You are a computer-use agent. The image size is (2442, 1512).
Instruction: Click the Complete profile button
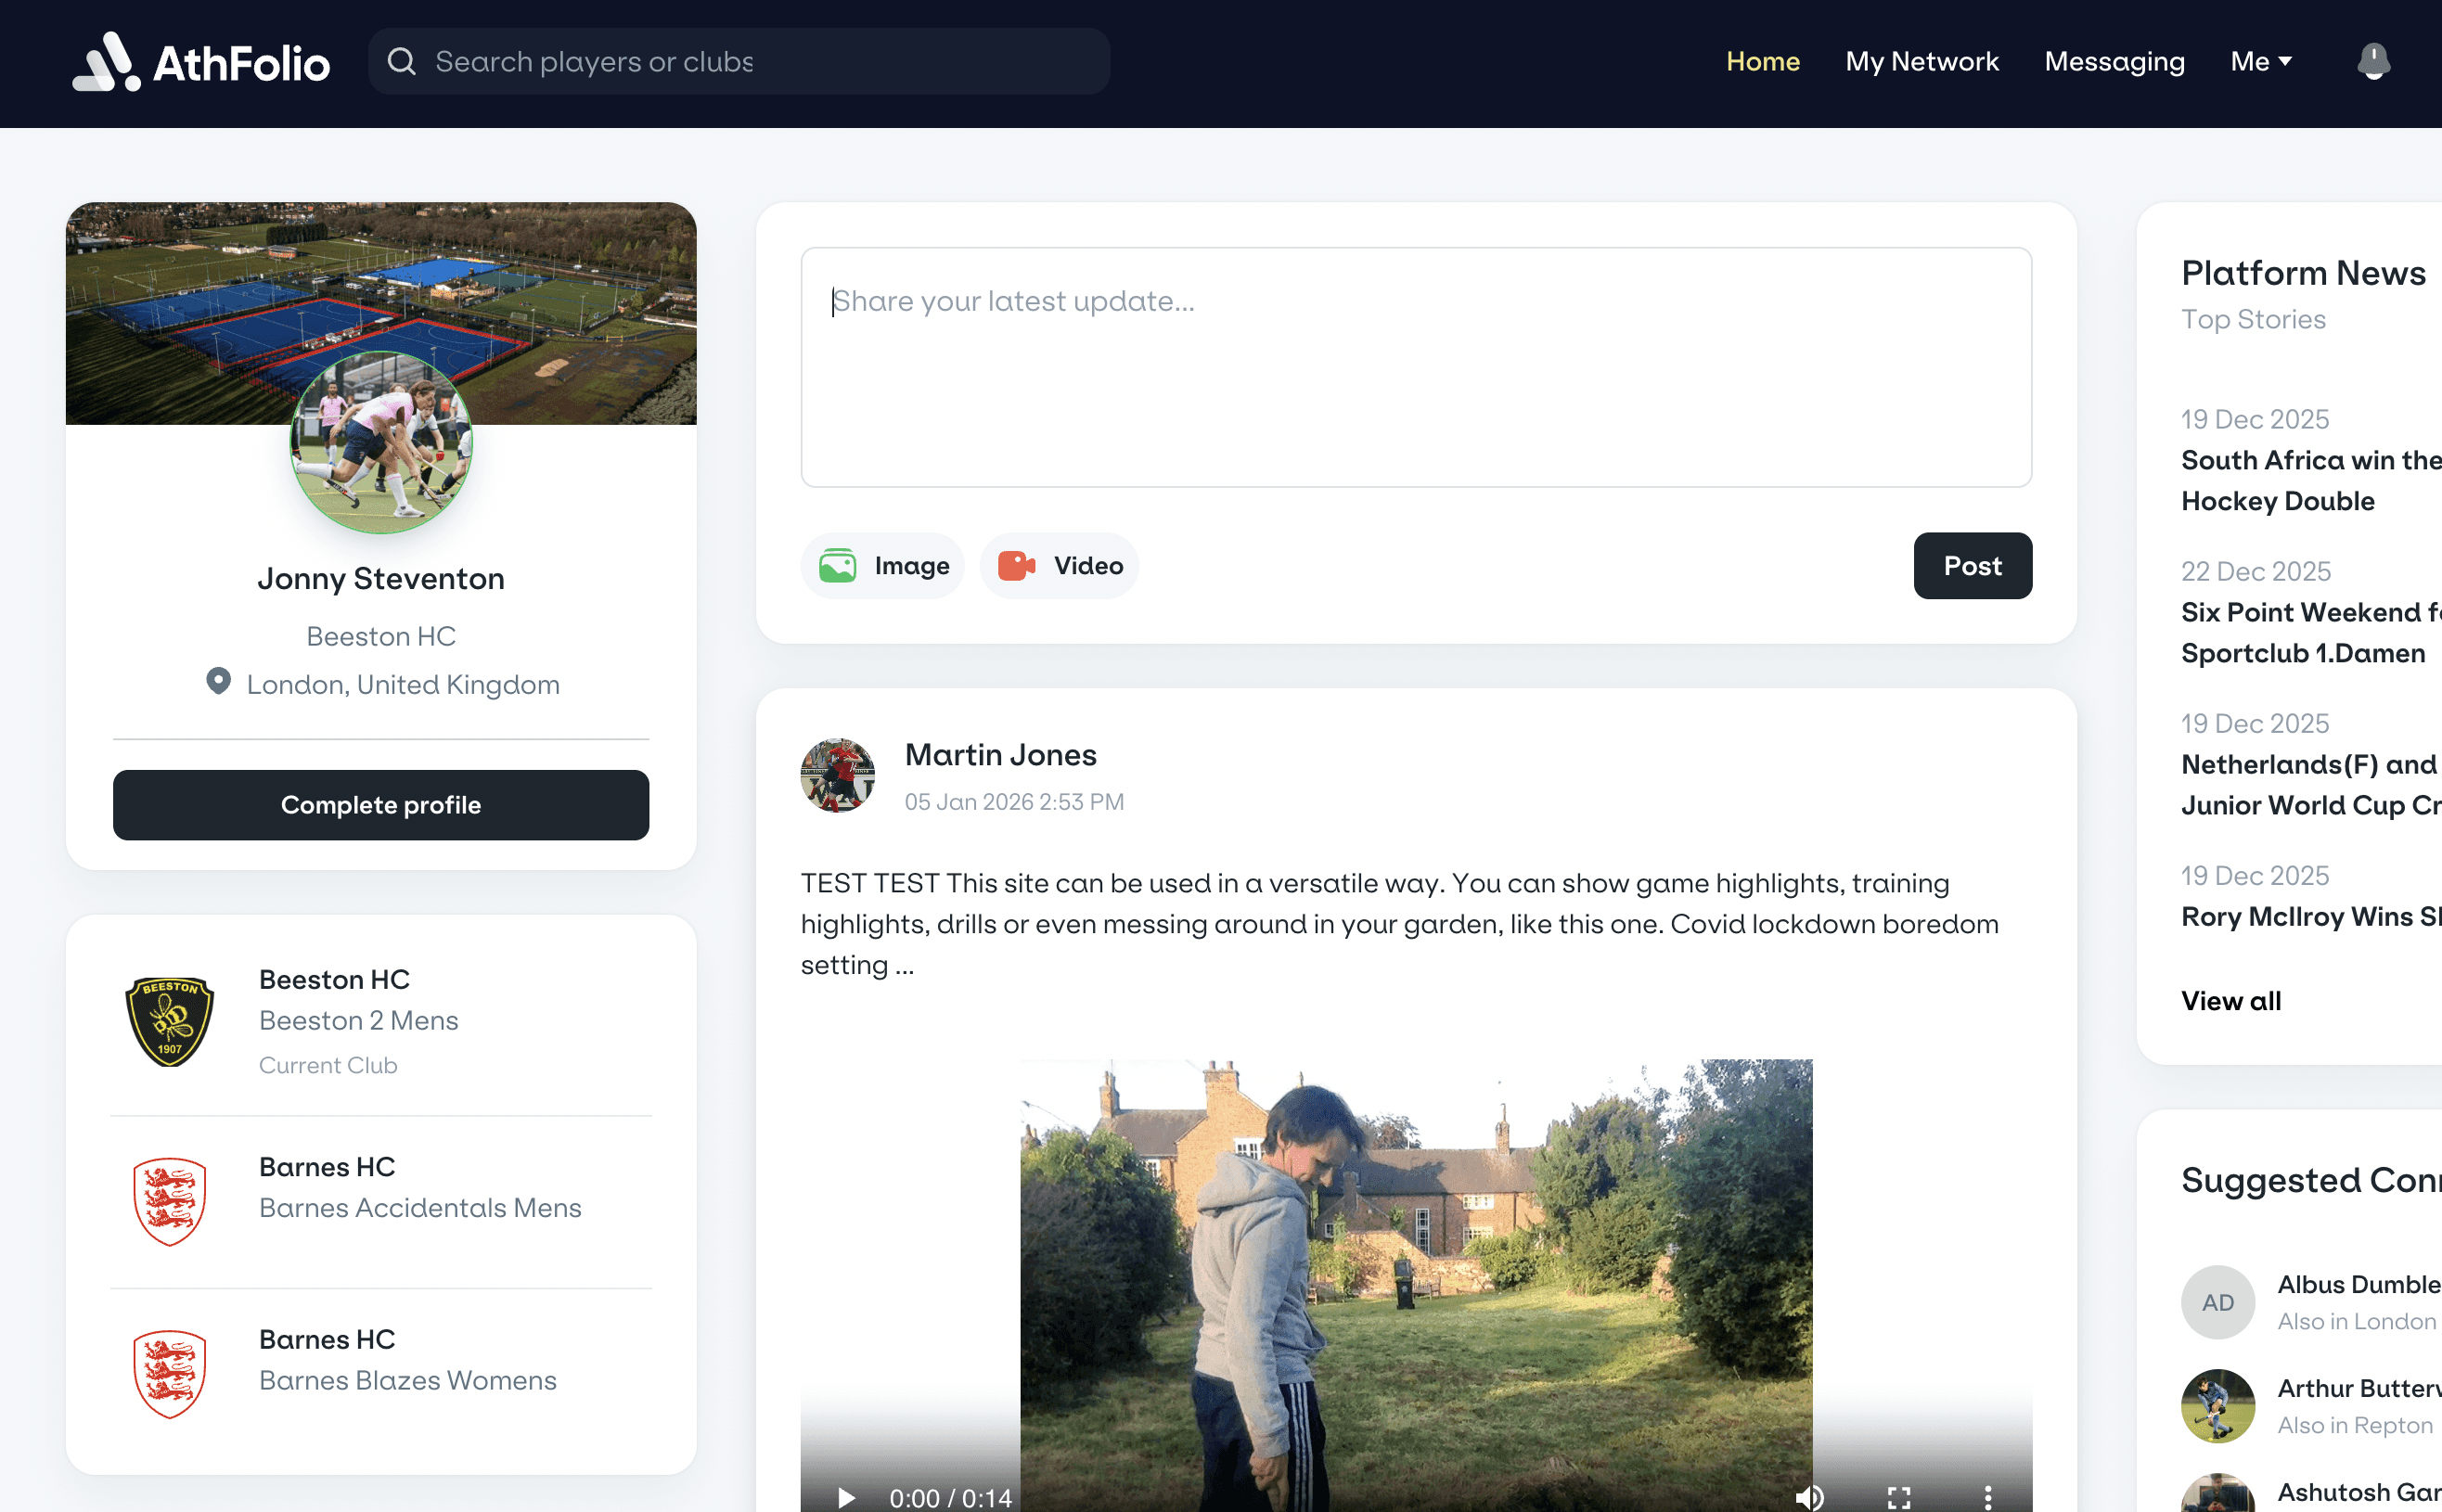[x=381, y=805]
